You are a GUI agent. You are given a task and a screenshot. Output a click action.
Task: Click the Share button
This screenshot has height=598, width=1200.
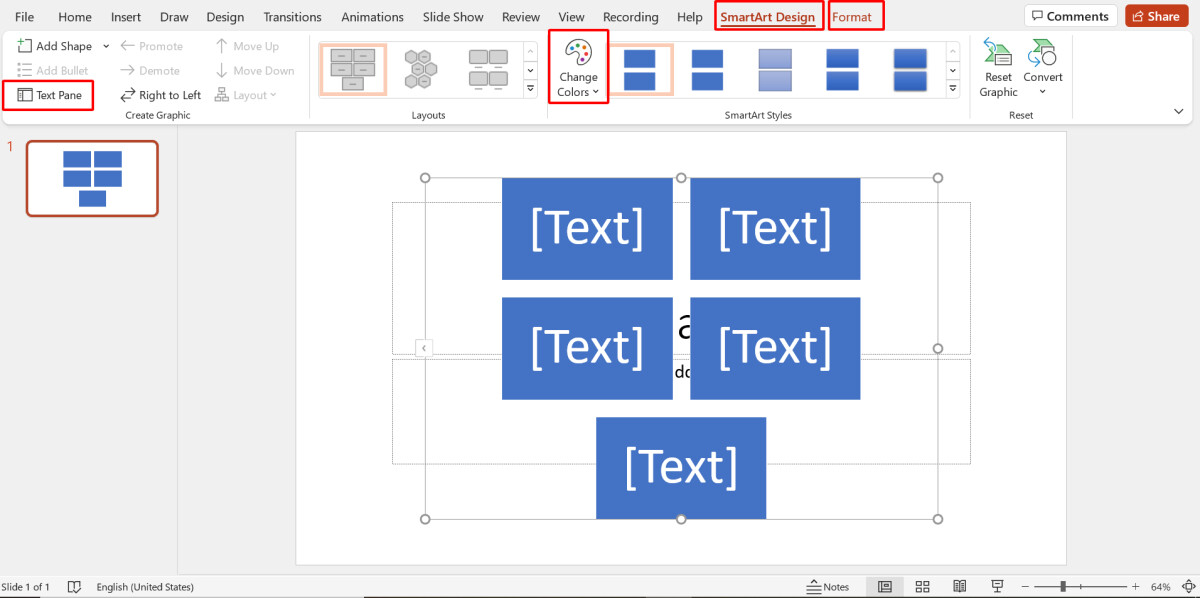pos(1156,16)
